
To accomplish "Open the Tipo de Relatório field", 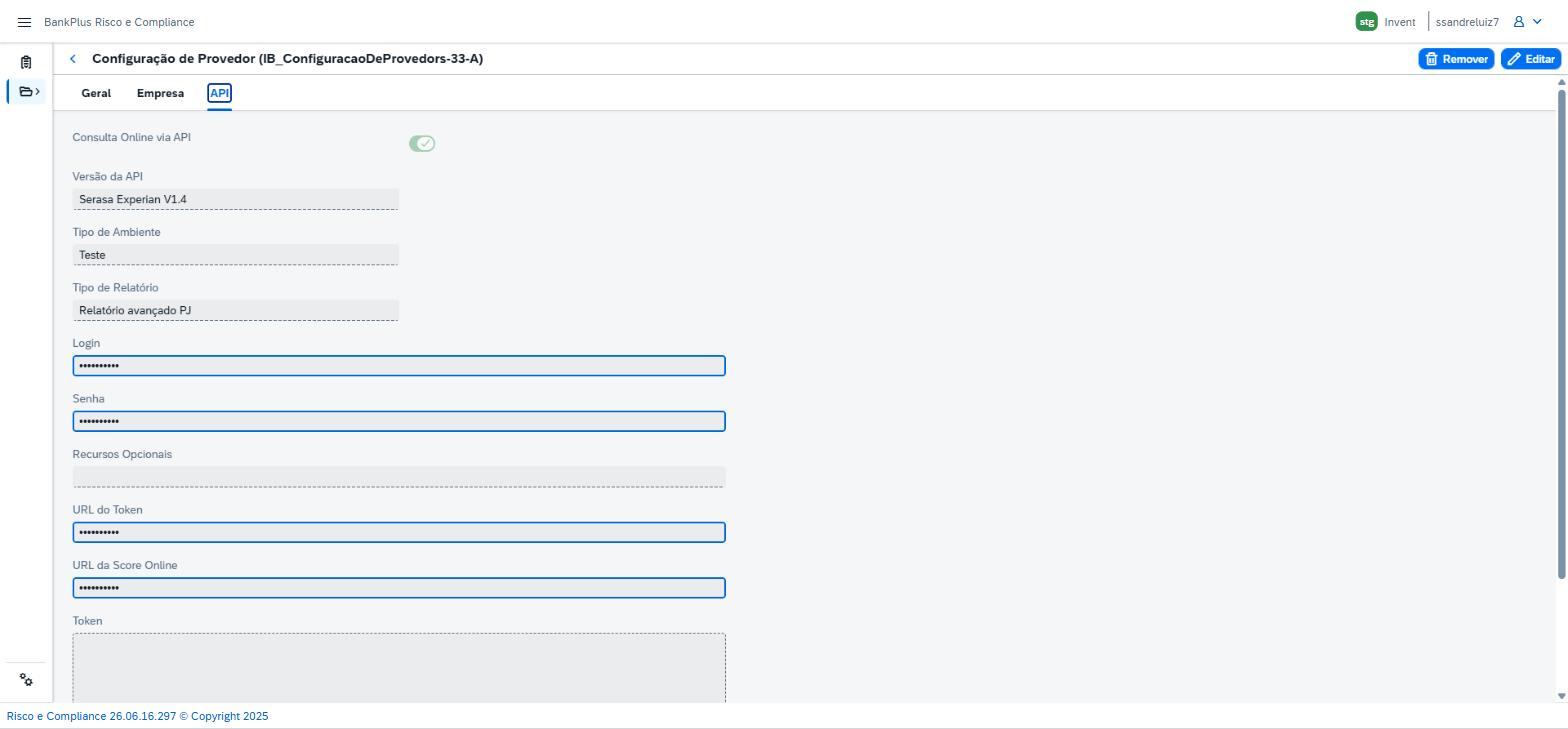I will [236, 310].
